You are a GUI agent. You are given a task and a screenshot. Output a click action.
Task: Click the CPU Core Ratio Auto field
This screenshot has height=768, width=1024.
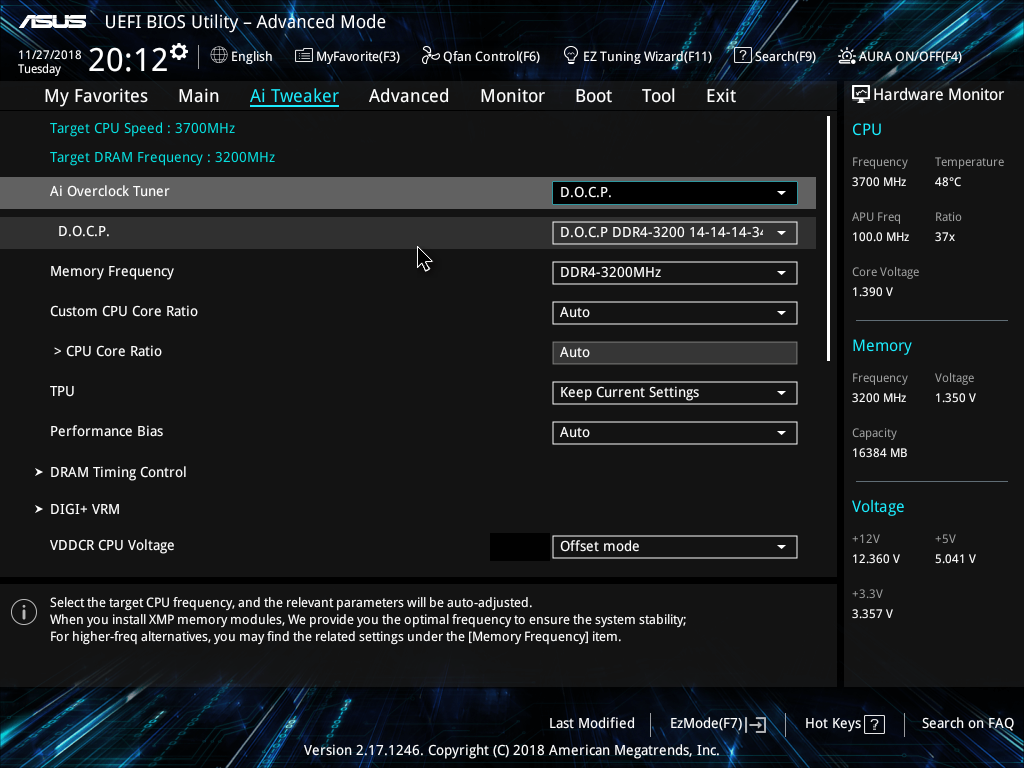(675, 353)
